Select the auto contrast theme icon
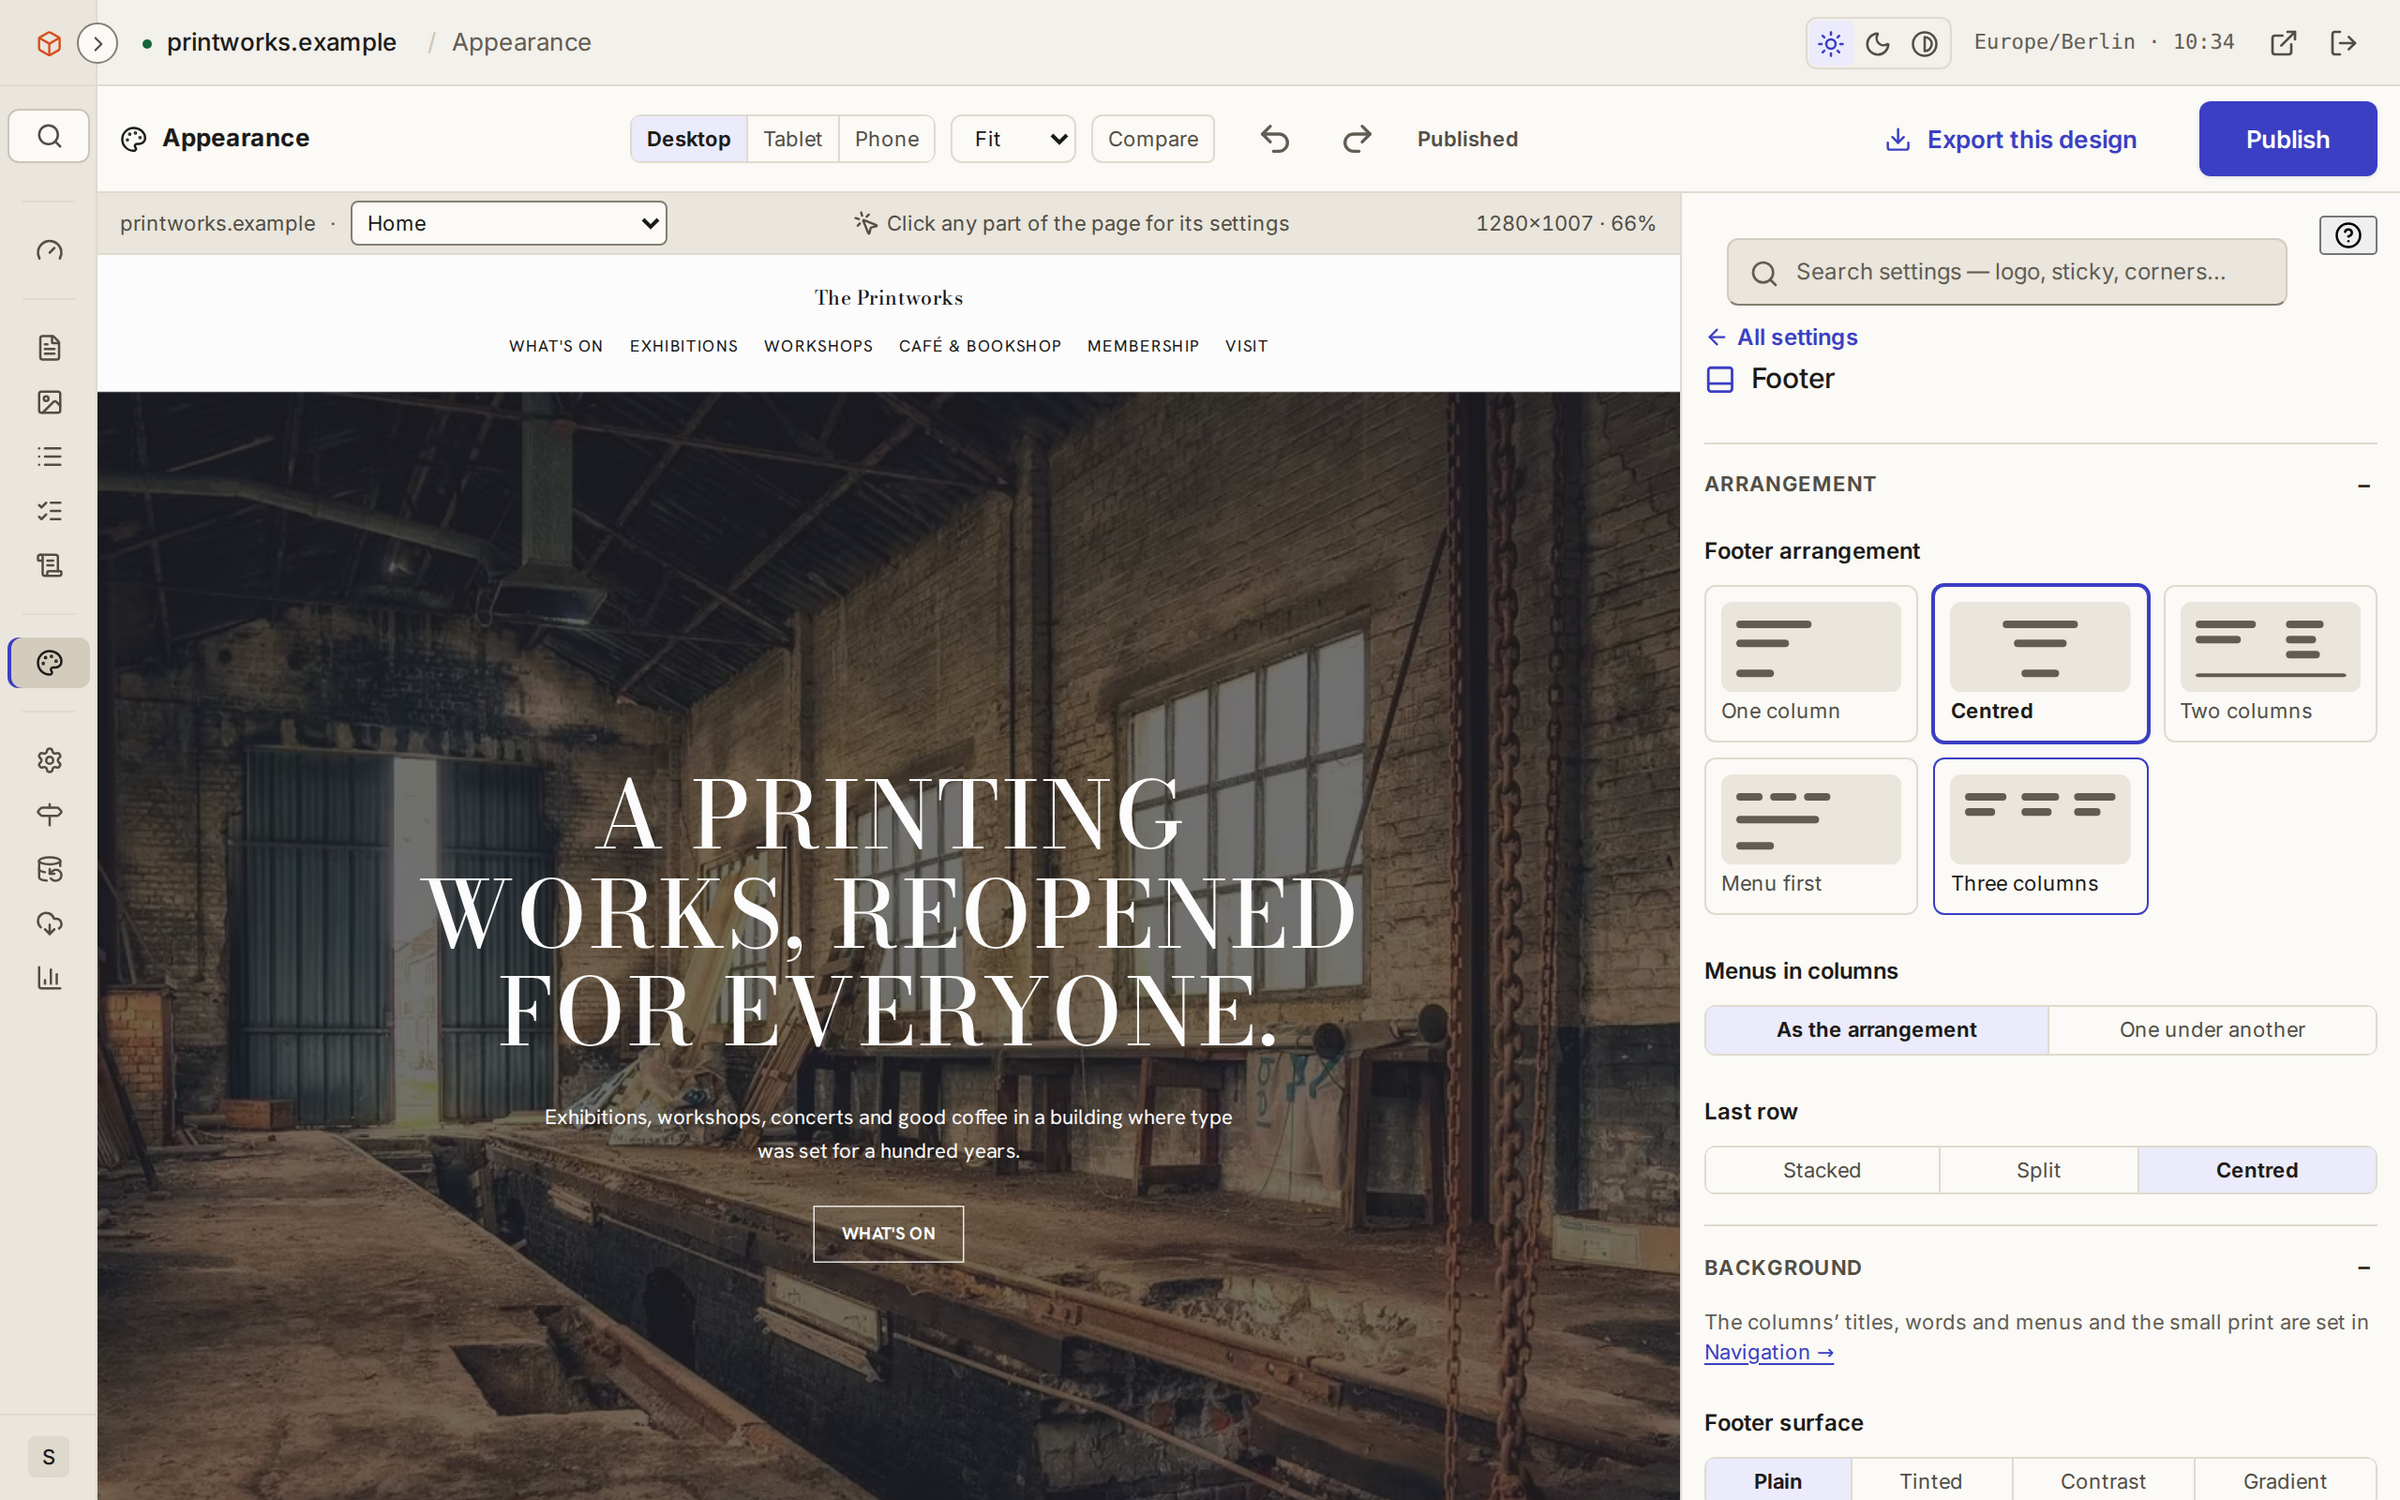2400x1500 pixels. 1925,43
